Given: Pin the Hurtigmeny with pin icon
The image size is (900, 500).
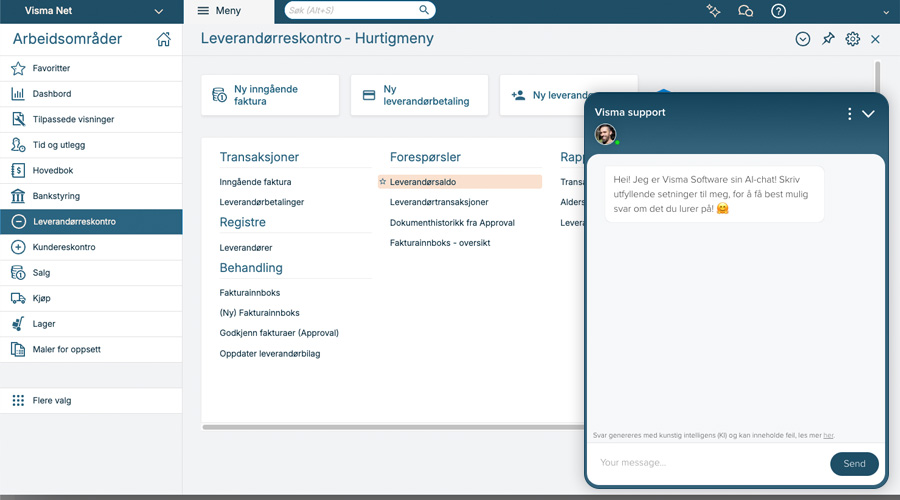Looking at the screenshot, I should coord(828,38).
